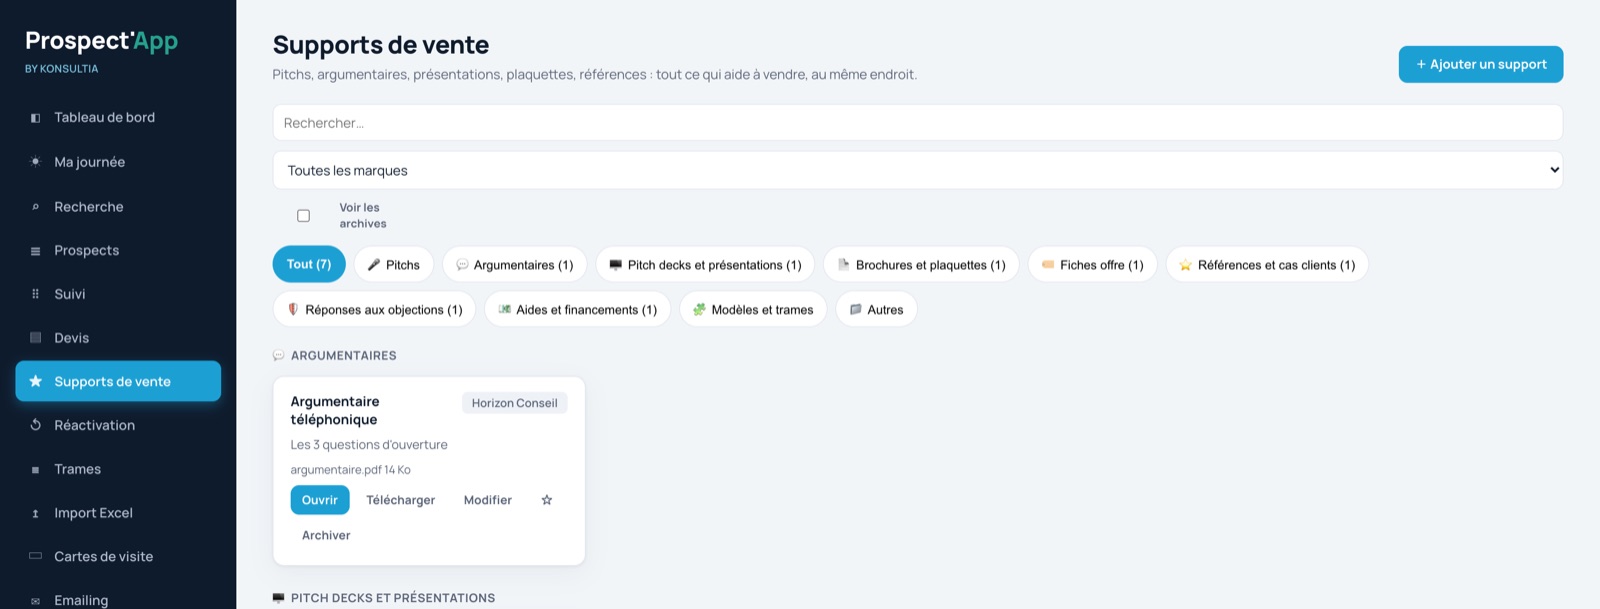Click the Supports de vente star icon

pyautogui.click(x=35, y=381)
